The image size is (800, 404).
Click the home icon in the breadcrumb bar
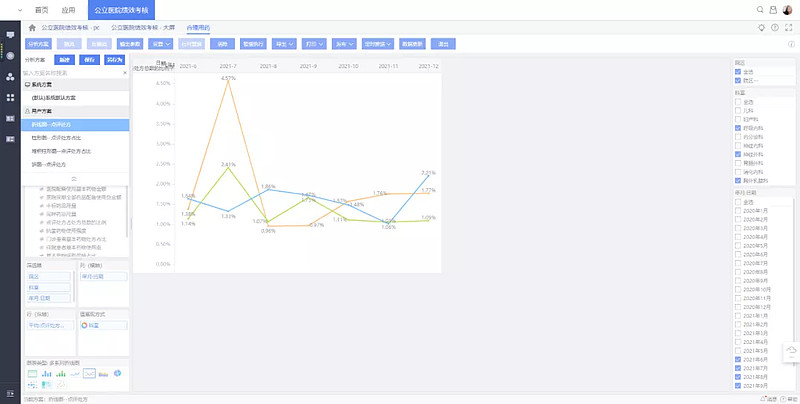point(32,28)
